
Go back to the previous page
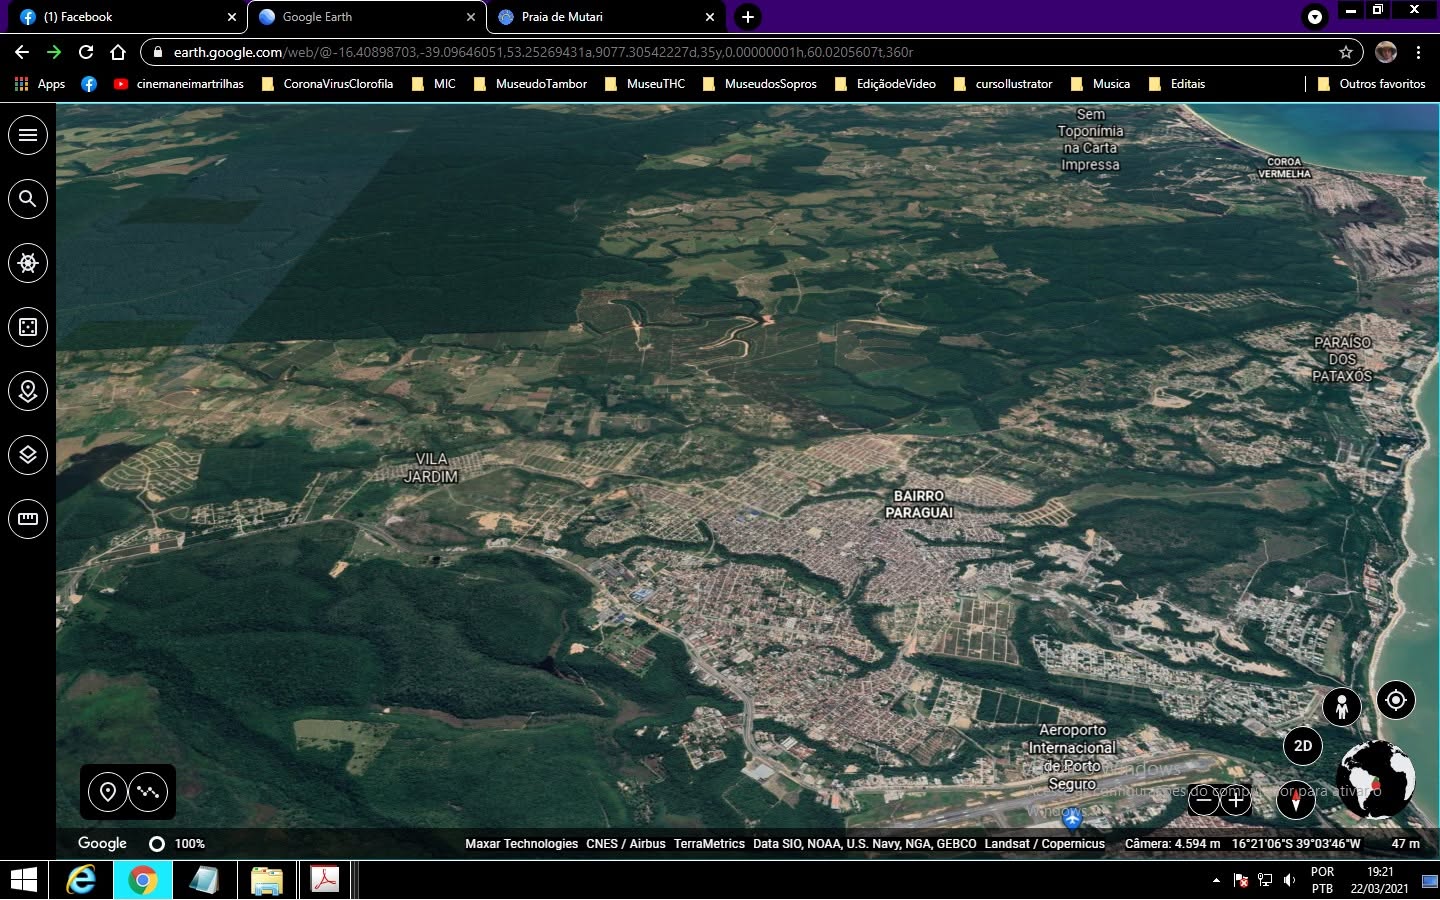pyautogui.click(x=22, y=52)
